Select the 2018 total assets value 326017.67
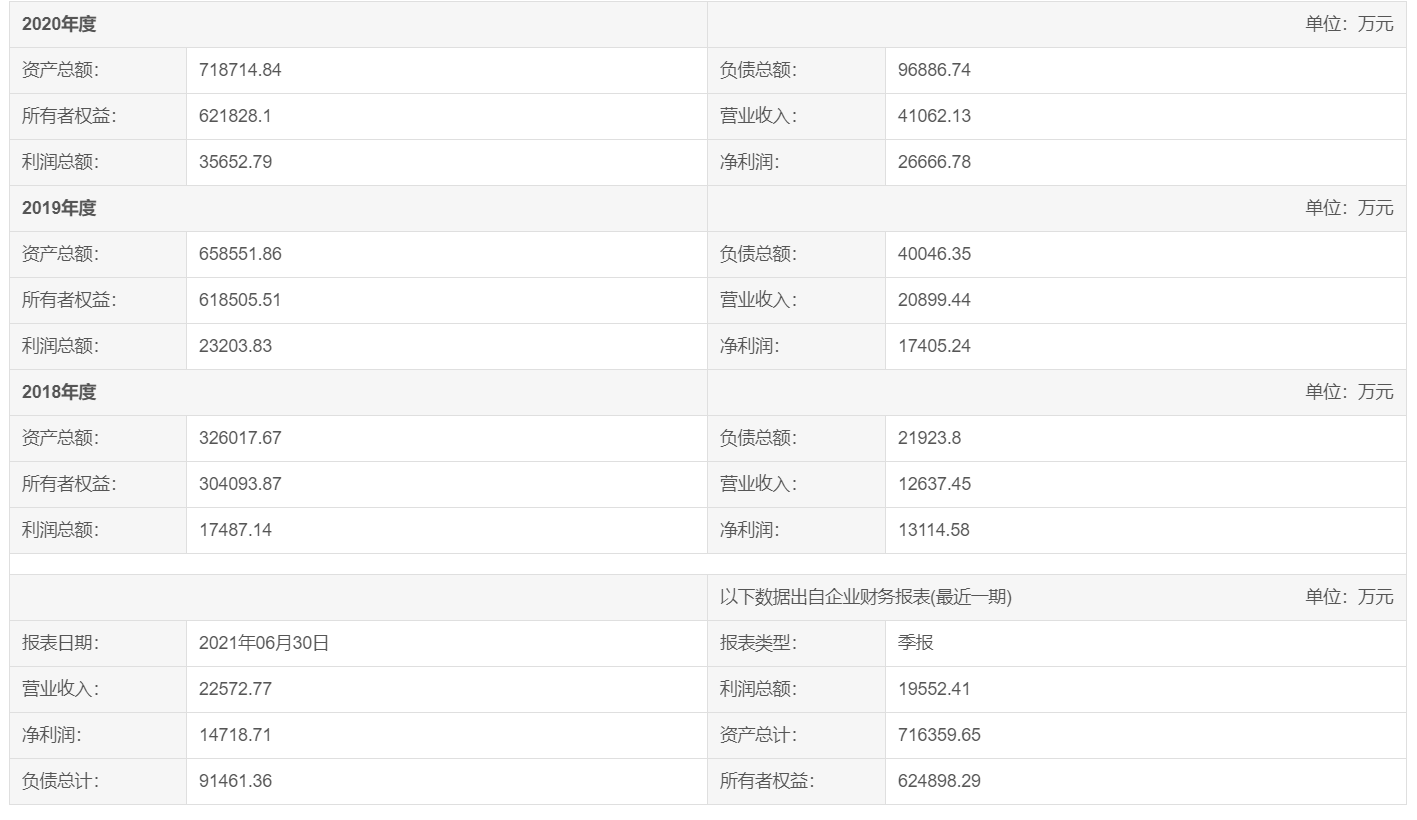Image resolution: width=1417 pixels, height=820 pixels. (240, 439)
